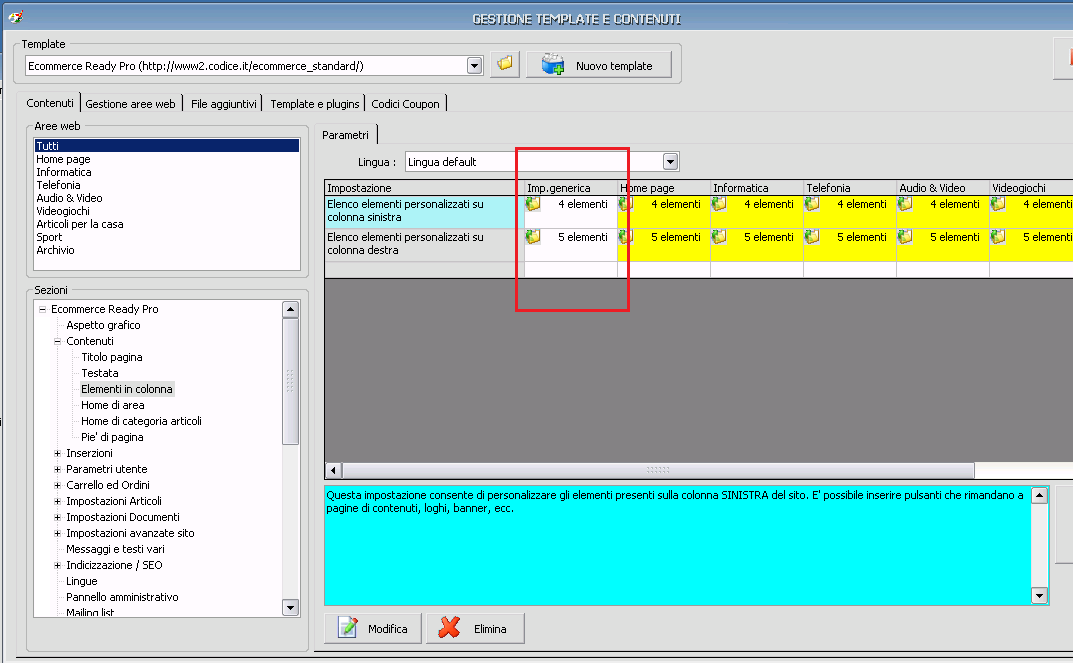Open the Template combo box arrow
Screen dimensions: 1073x663
click(474, 66)
